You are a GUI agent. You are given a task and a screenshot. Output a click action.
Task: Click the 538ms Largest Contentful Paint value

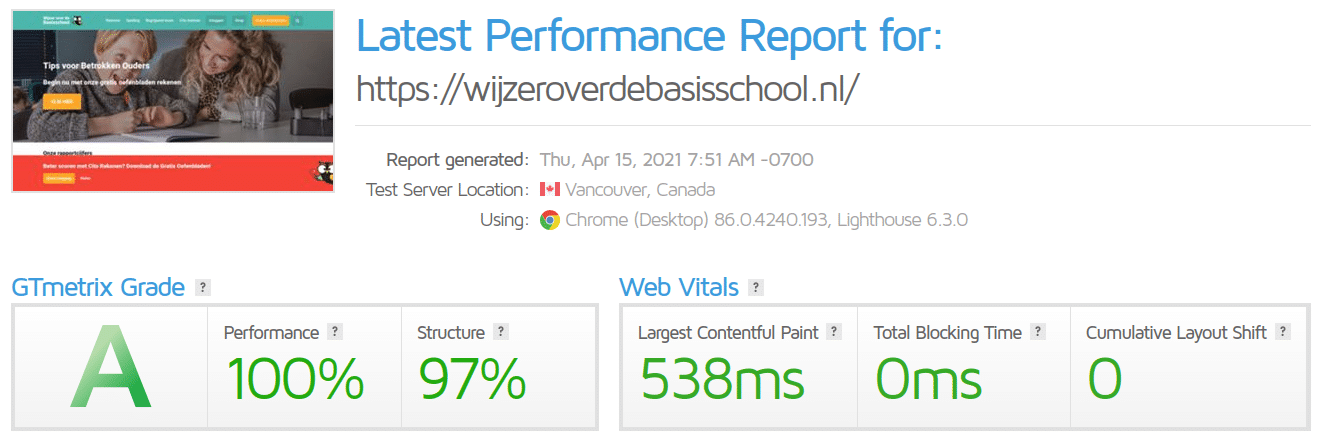722,380
